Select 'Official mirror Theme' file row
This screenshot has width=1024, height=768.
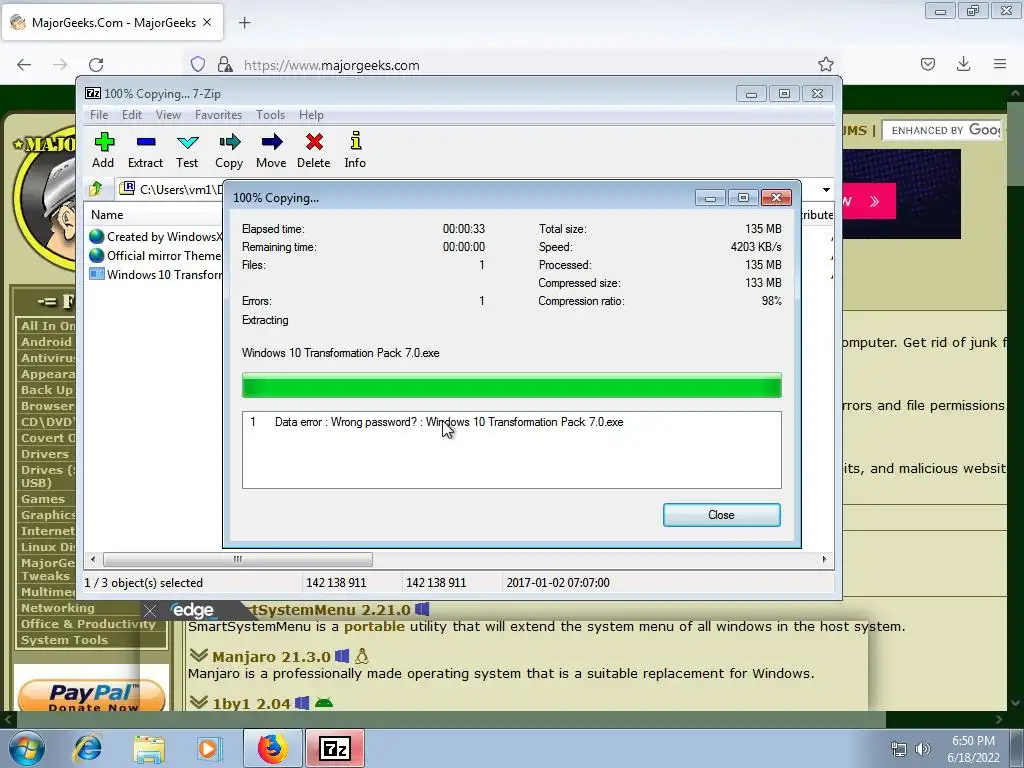click(155, 255)
